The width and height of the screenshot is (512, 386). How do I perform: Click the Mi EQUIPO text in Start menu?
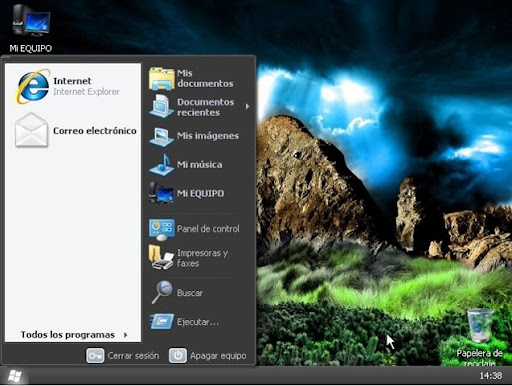200,193
